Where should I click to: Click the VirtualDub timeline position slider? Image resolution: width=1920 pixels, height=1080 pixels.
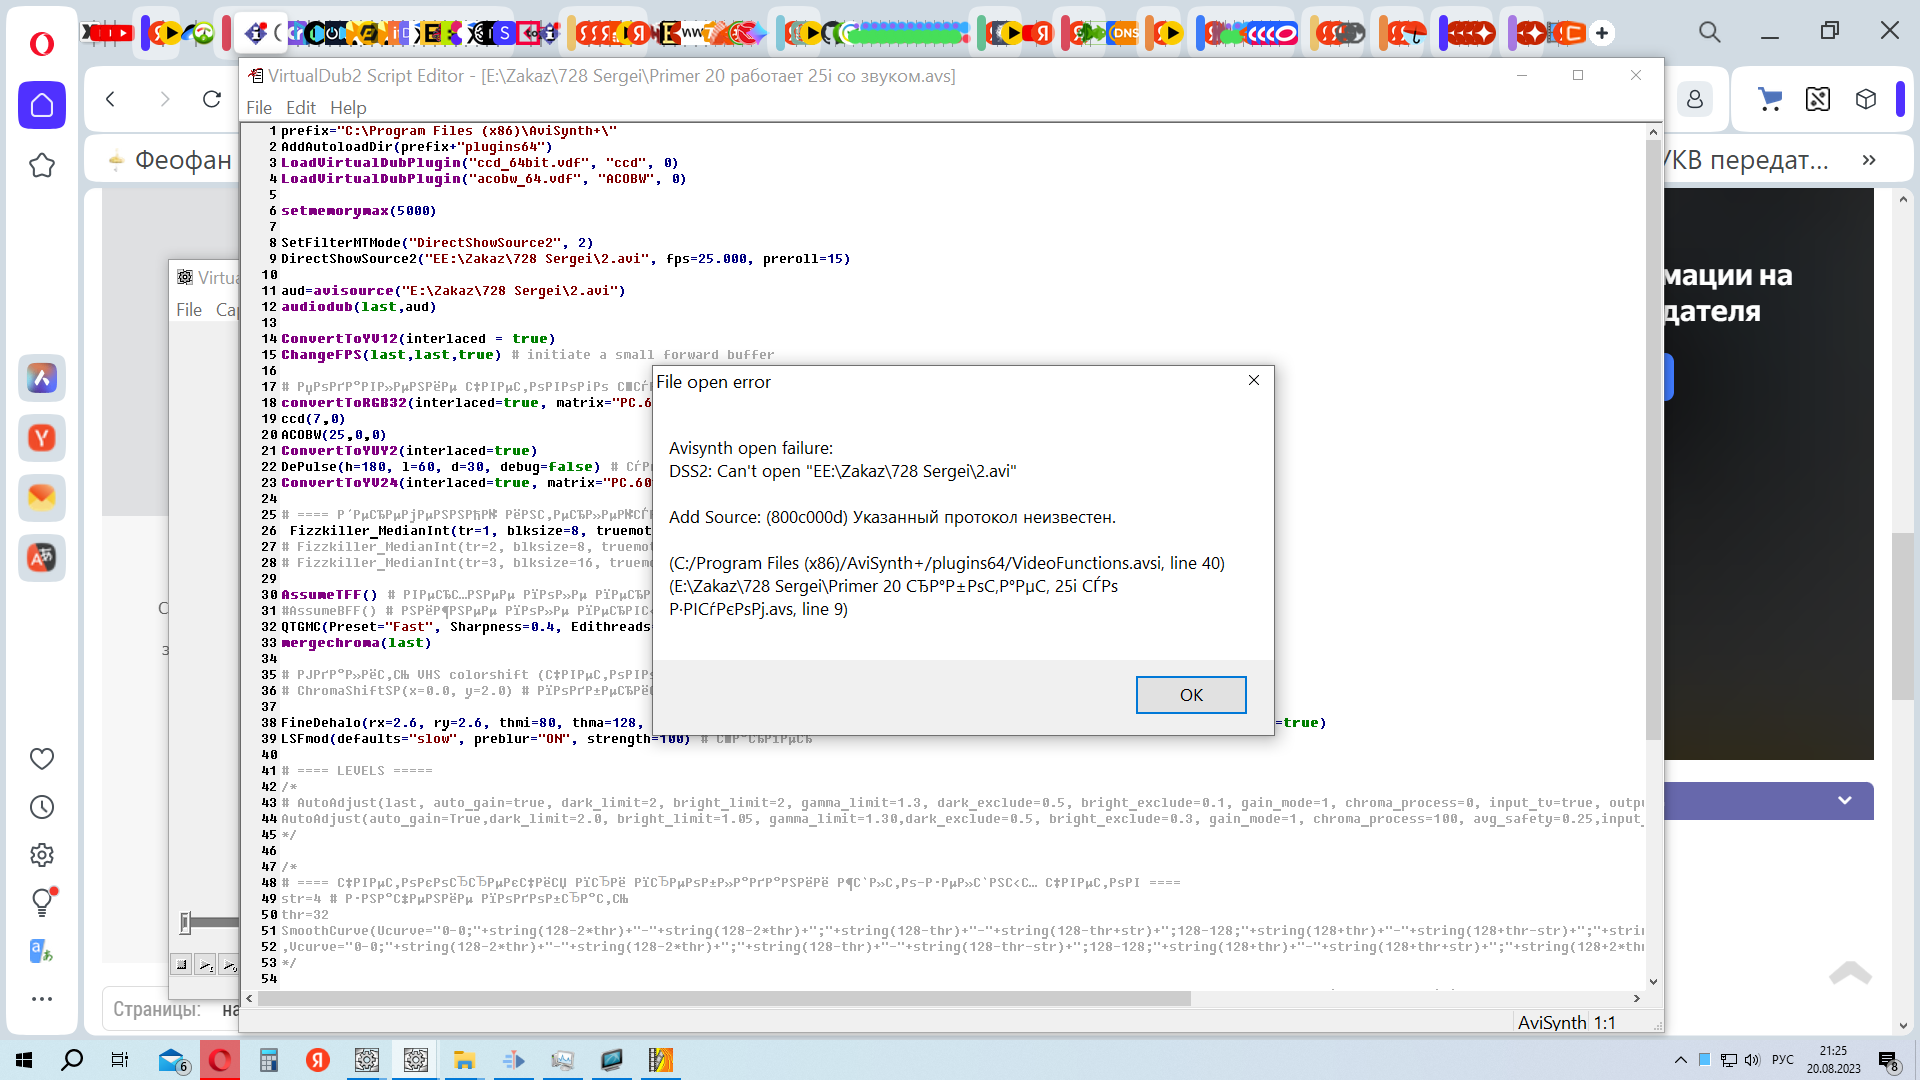click(186, 922)
